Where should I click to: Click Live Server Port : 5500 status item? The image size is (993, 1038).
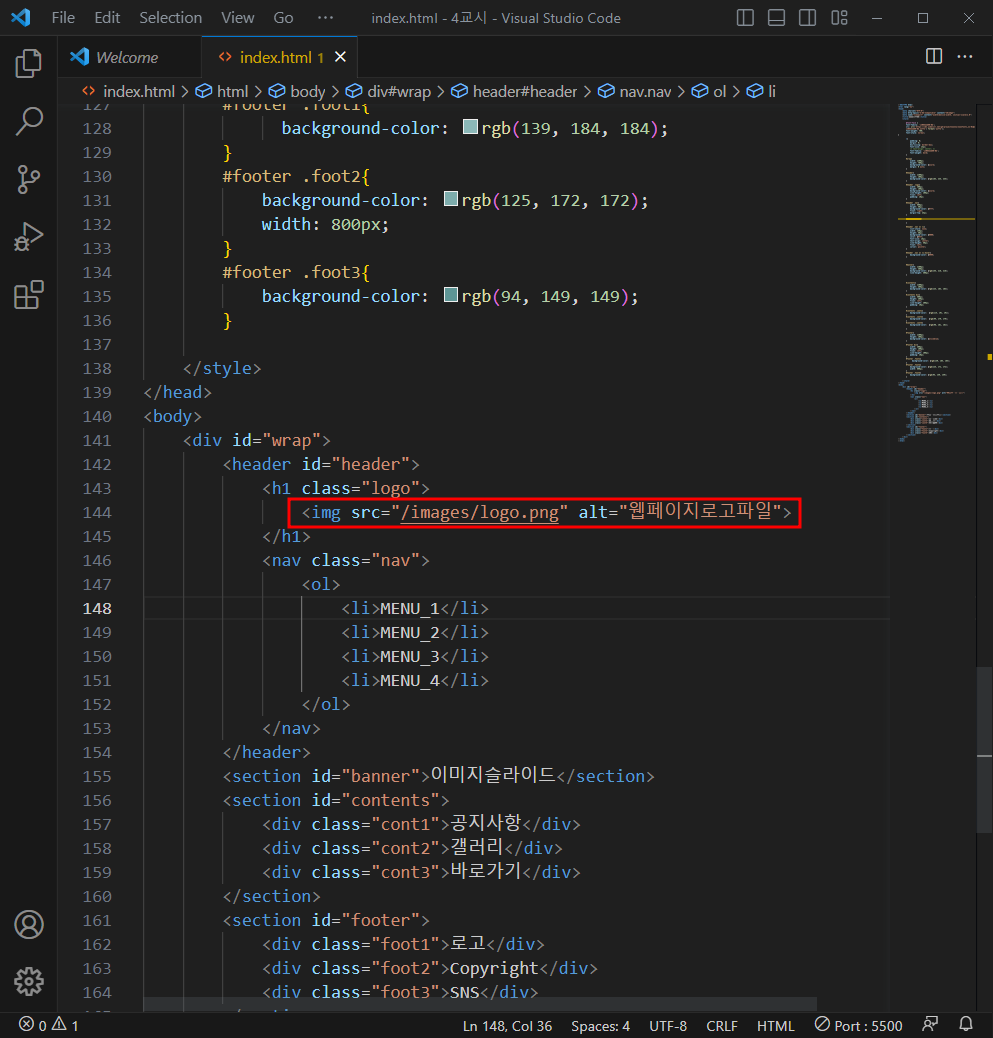click(x=859, y=1025)
